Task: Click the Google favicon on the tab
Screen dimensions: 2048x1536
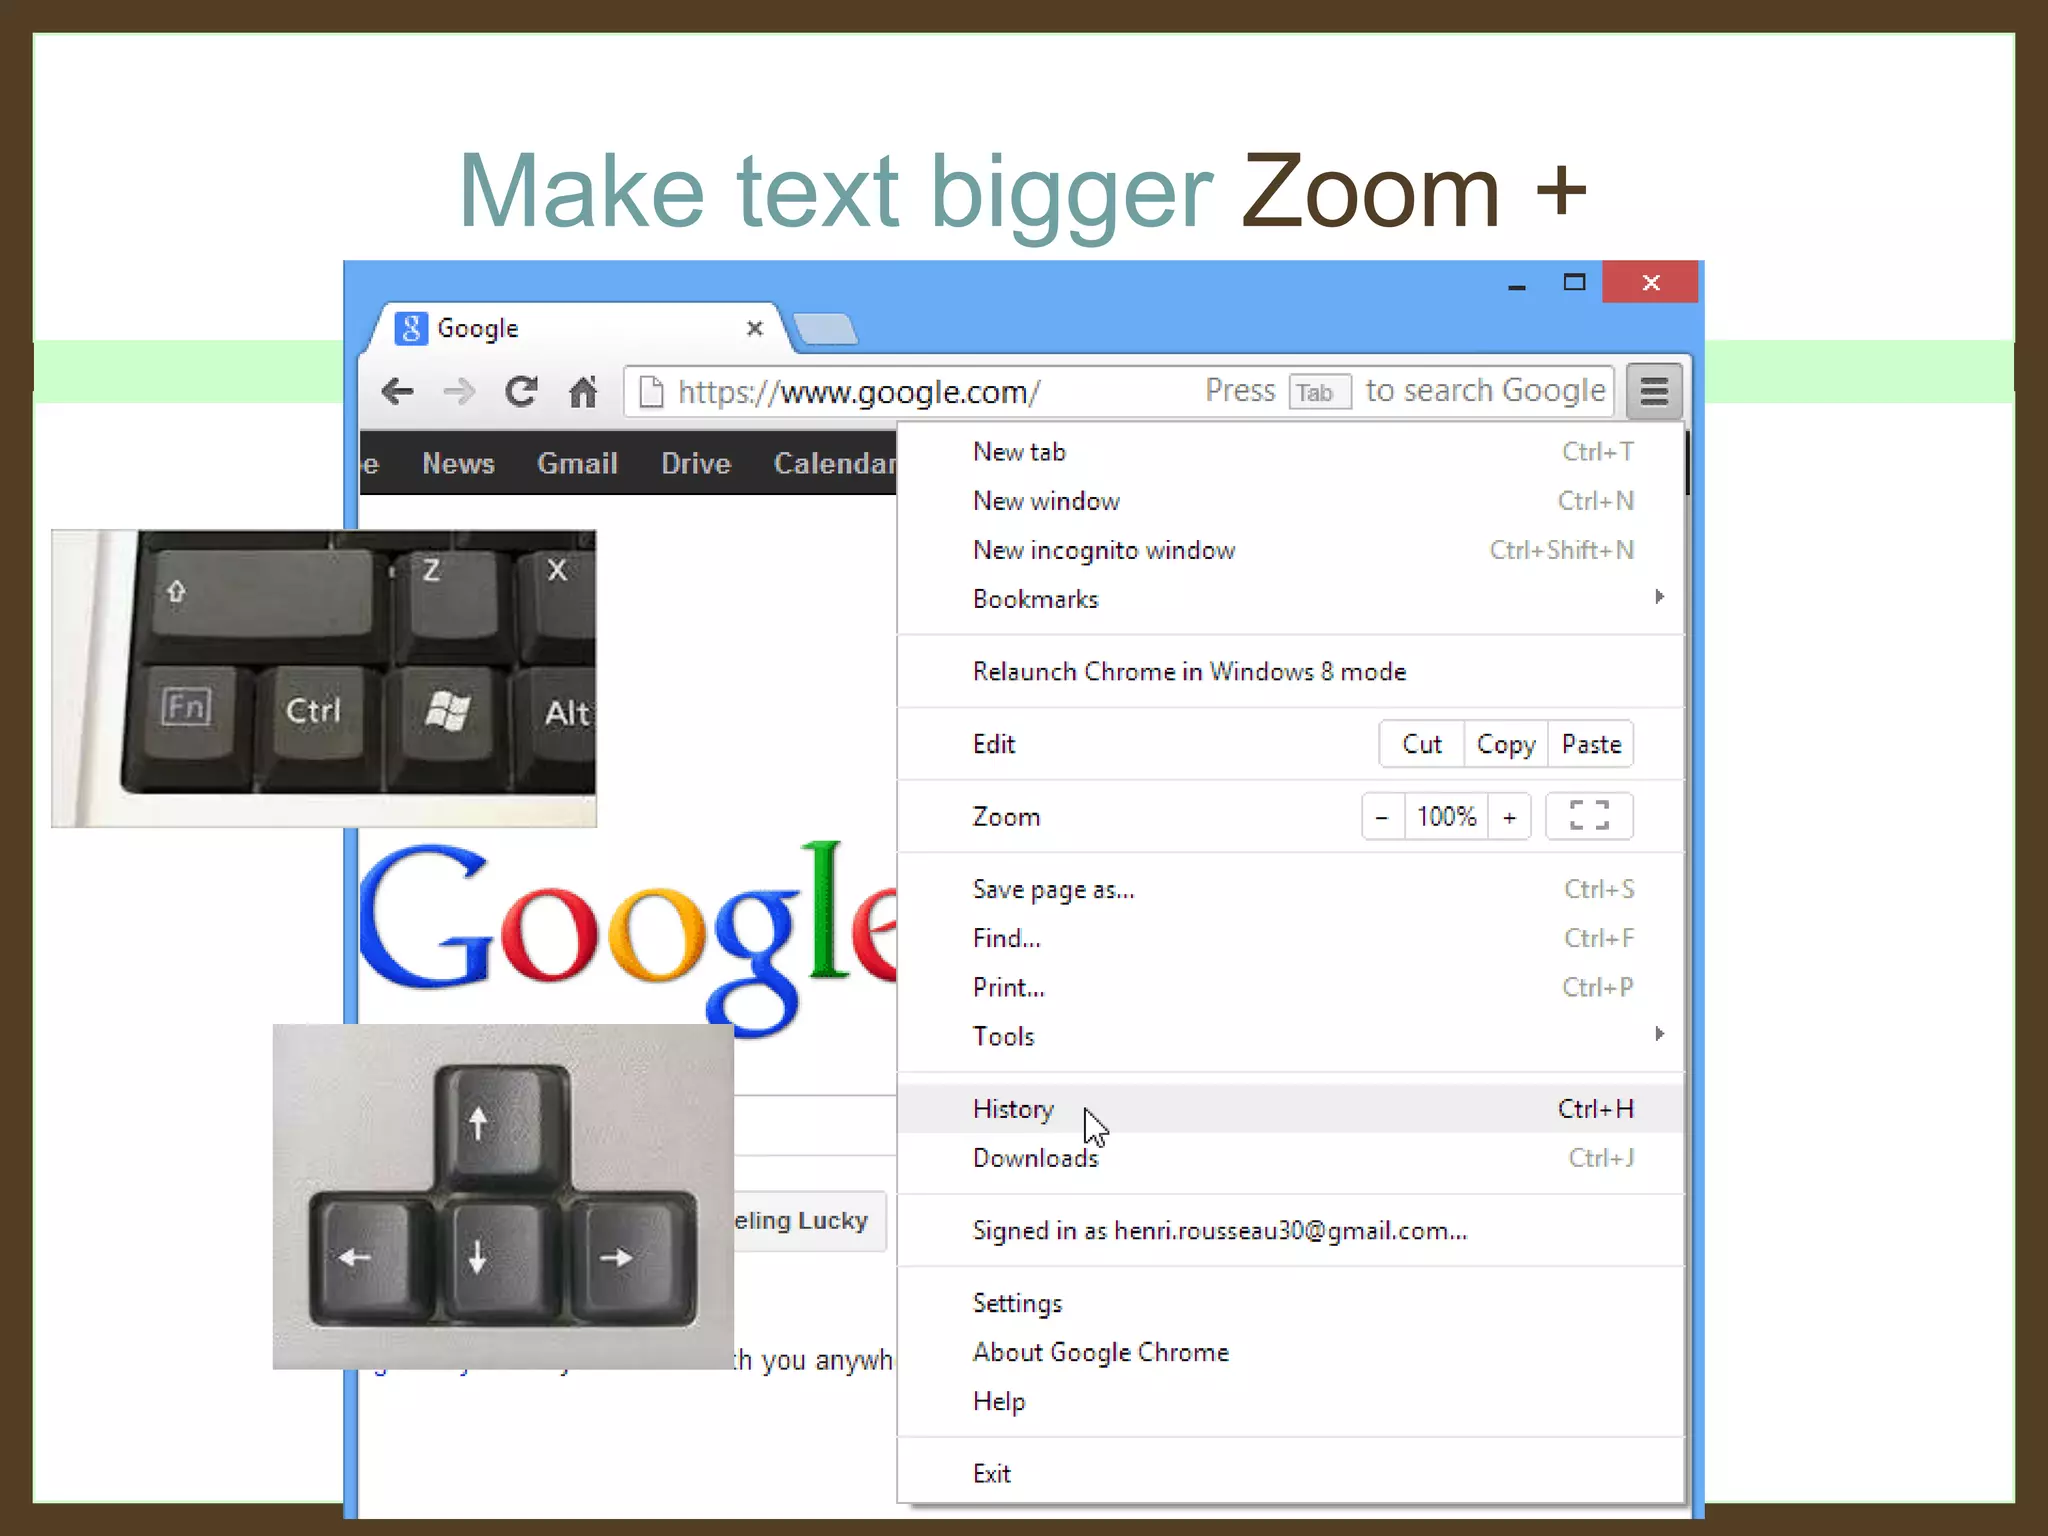Action: pyautogui.click(x=411, y=328)
